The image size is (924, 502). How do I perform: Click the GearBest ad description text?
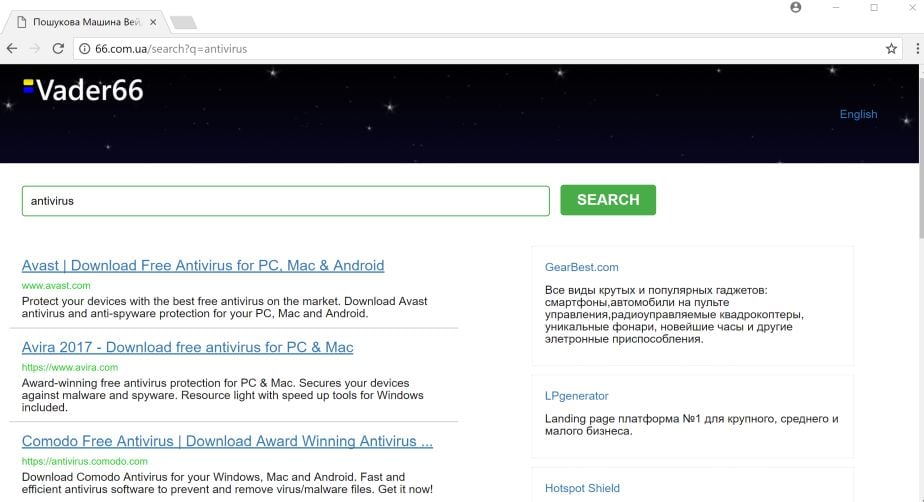tap(674, 315)
